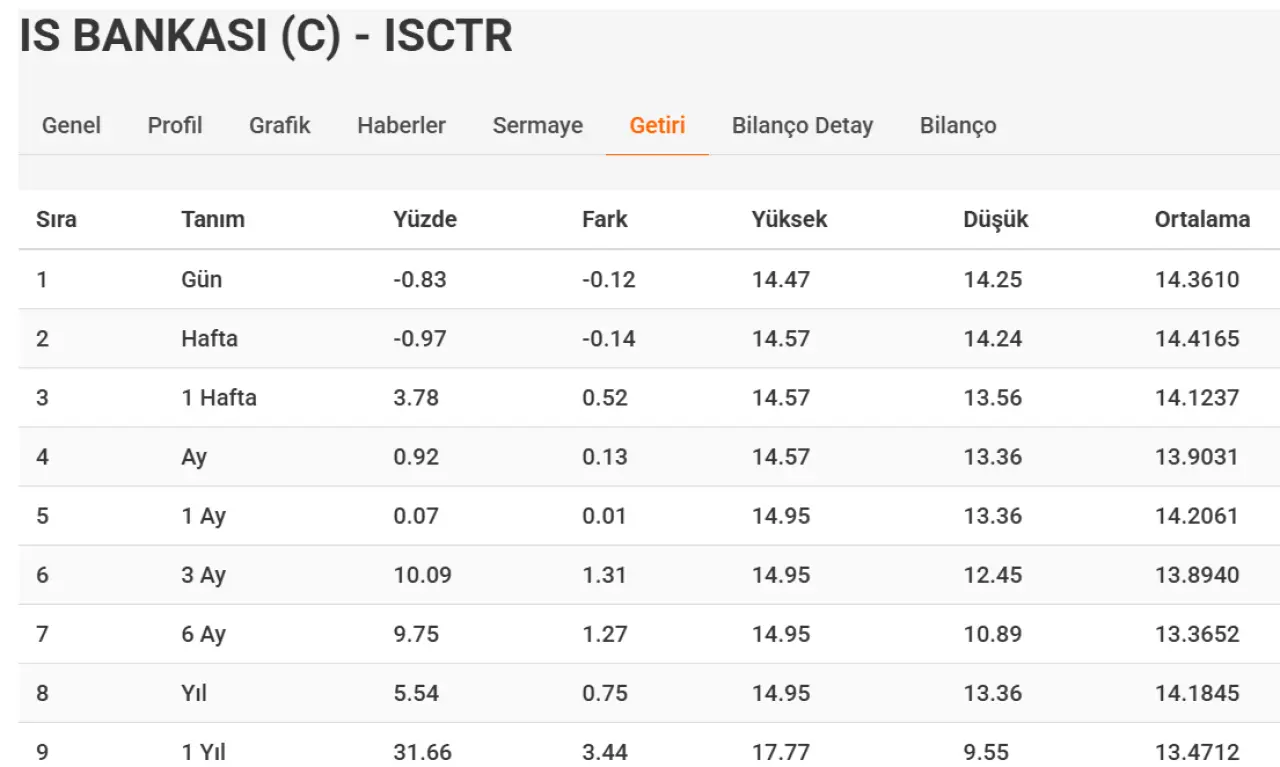Switch to the Profil tab

point(175,126)
